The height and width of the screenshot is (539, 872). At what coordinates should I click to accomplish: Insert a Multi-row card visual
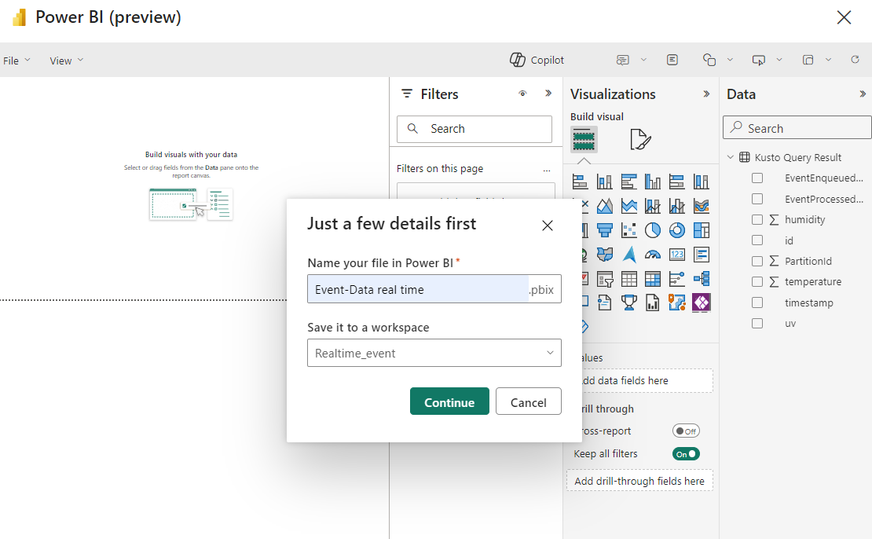701,254
